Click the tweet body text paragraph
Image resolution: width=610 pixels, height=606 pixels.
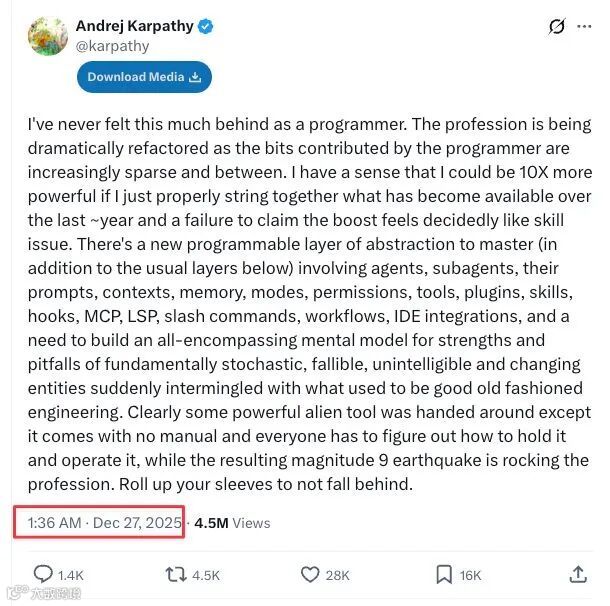(x=310, y=304)
